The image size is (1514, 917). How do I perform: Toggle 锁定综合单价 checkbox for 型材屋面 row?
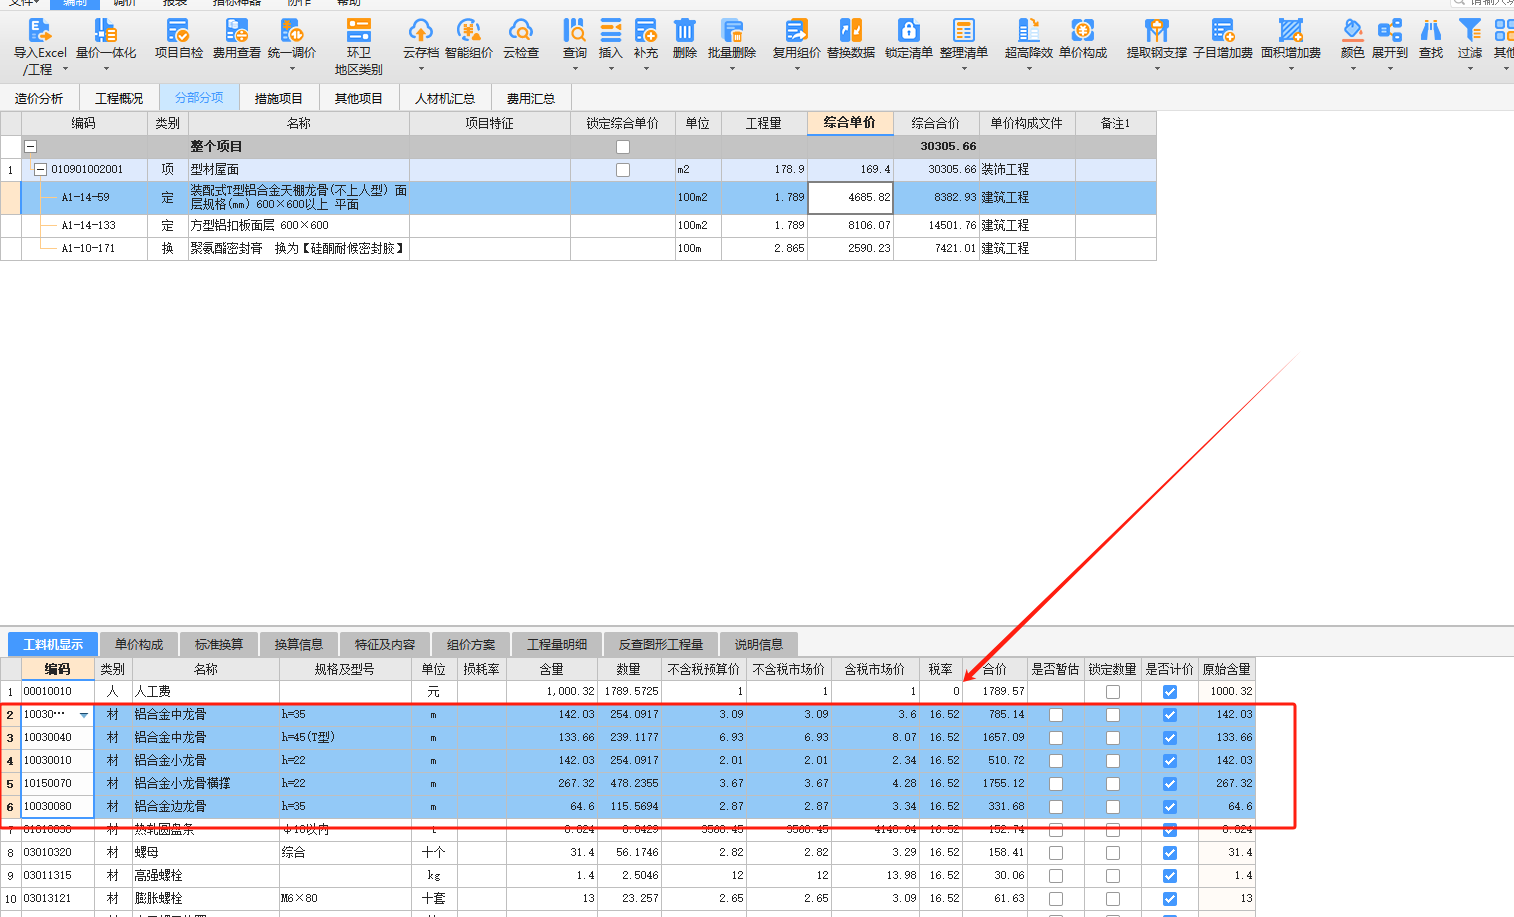pyautogui.click(x=623, y=170)
